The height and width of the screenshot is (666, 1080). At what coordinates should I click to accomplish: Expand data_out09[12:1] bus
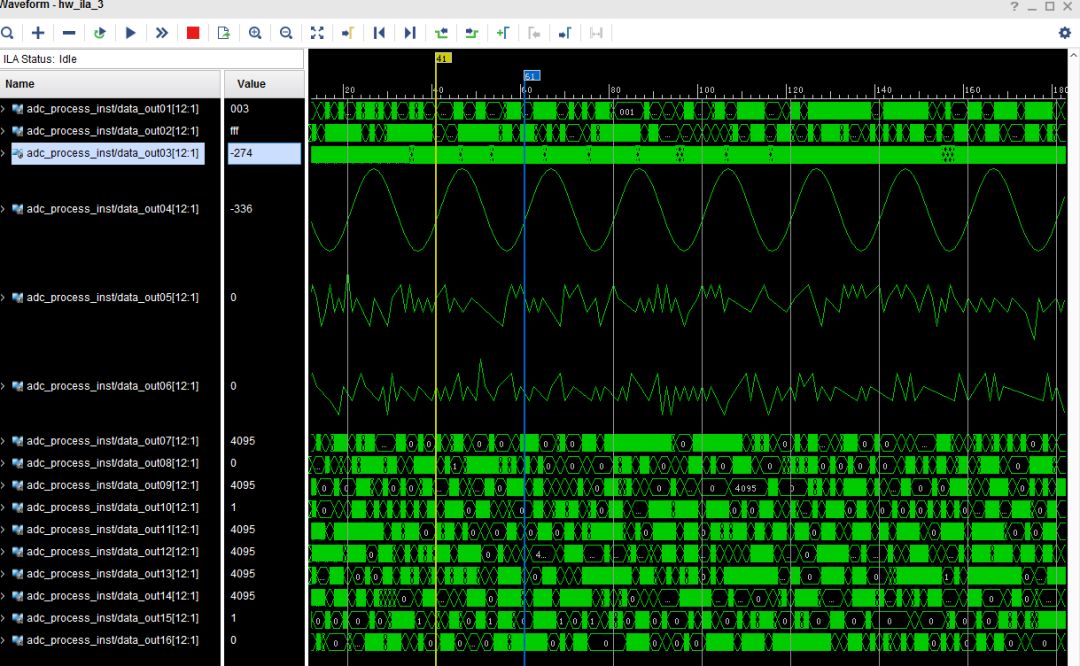[x=3, y=485]
